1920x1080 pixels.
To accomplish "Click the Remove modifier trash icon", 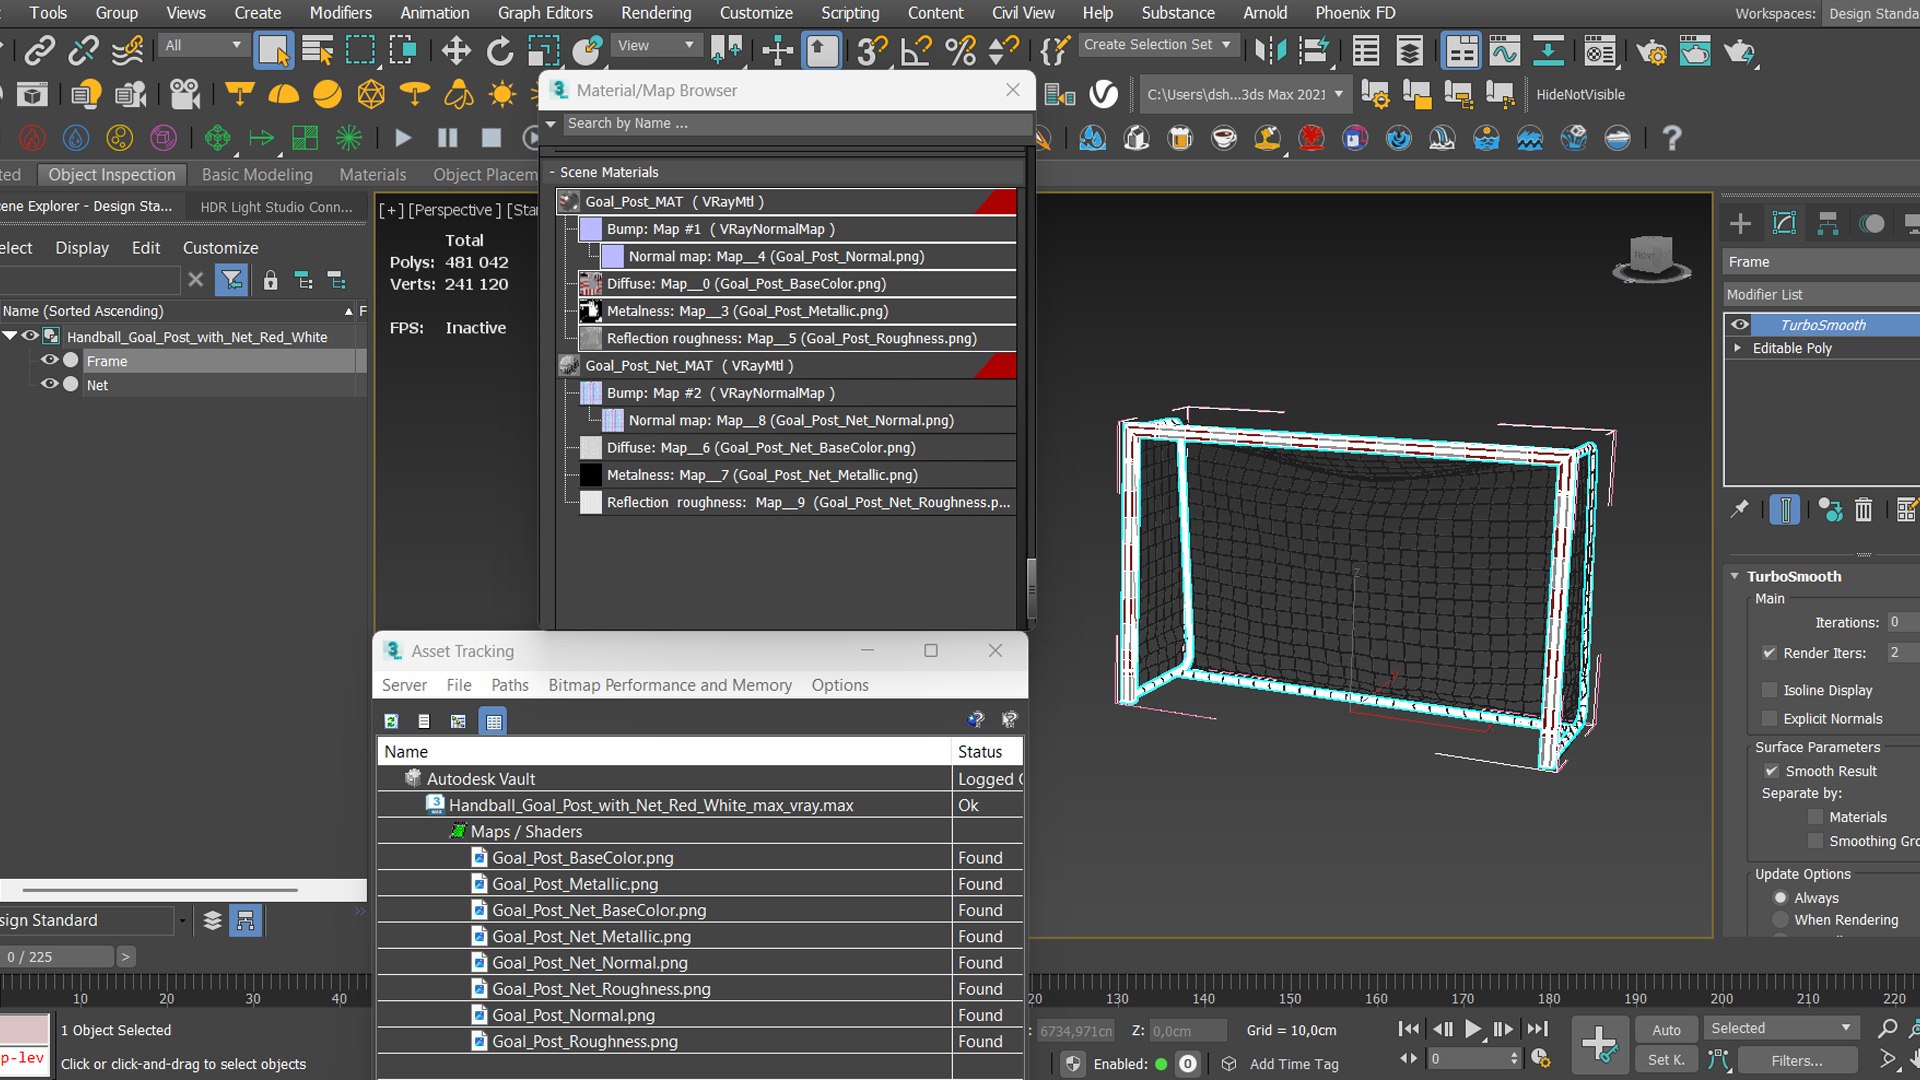I will [1863, 510].
